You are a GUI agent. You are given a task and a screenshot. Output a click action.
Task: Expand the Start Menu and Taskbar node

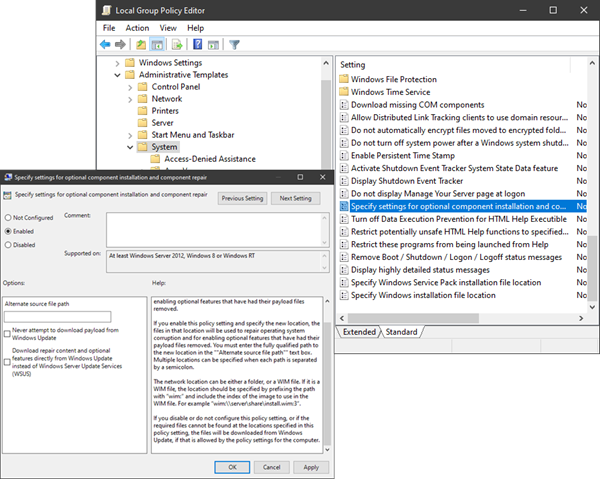coord(129,134)
